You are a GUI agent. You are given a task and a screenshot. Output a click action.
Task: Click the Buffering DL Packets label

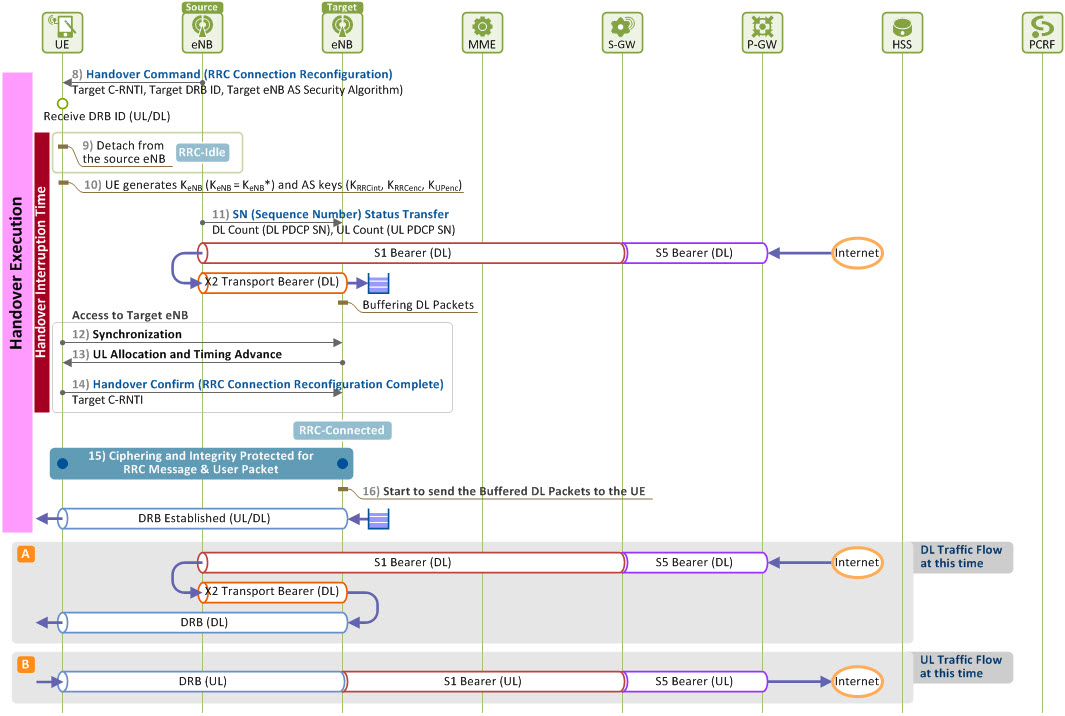(418, 305)
